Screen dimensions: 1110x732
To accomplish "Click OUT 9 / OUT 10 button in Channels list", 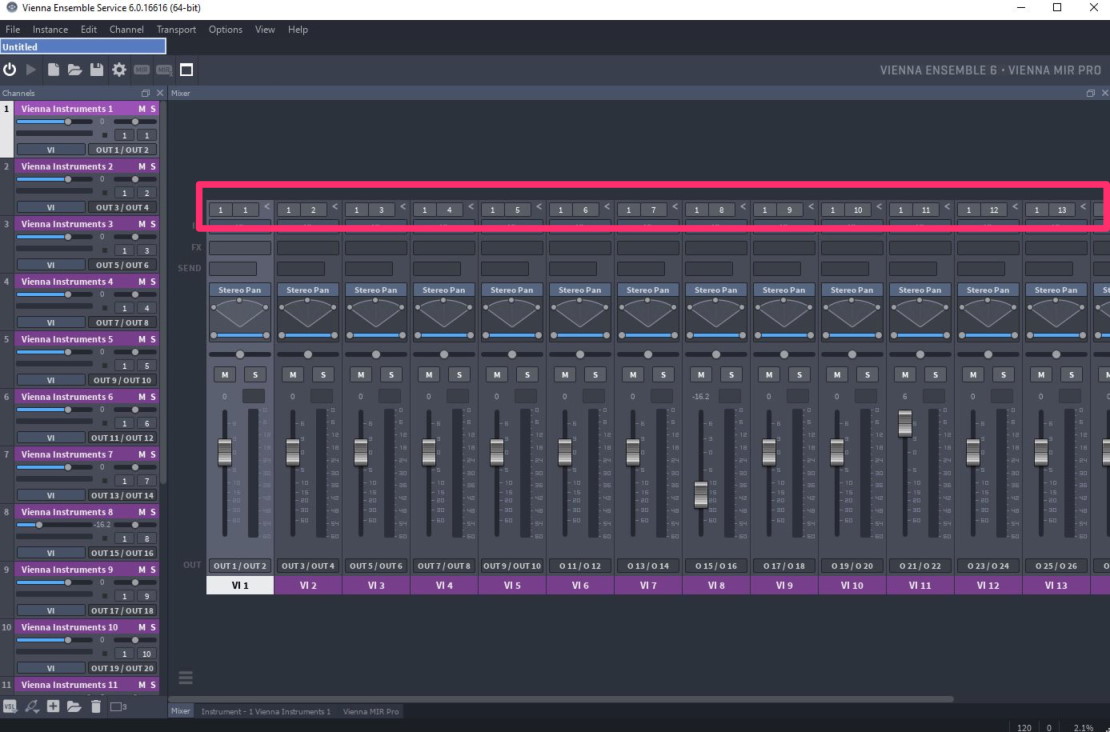I will [x=122, y=380].
